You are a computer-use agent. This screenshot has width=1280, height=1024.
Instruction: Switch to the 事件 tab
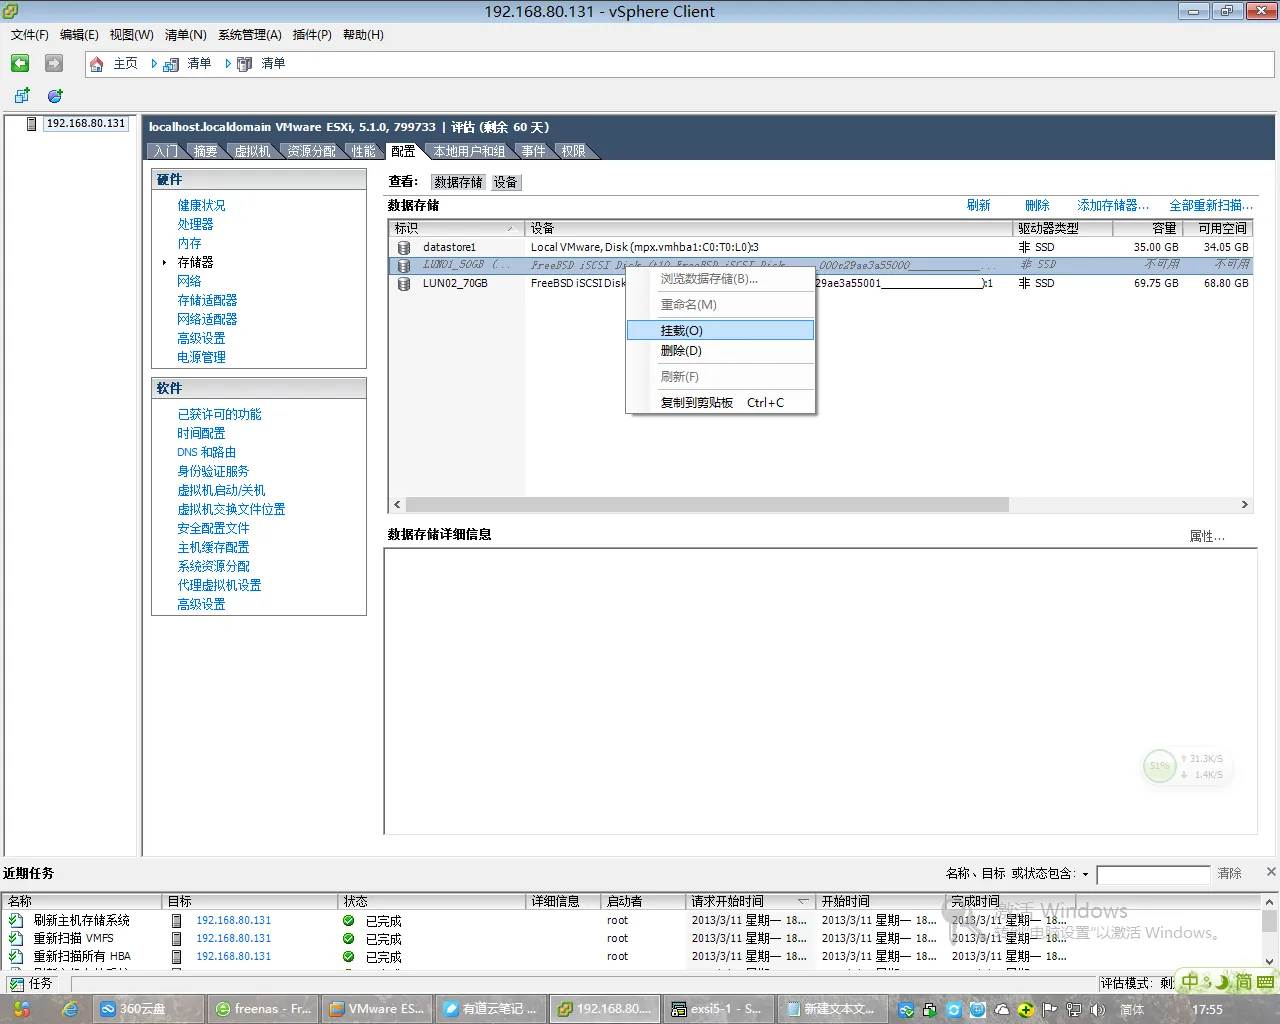pyautogui.click(x=534, y=151)
